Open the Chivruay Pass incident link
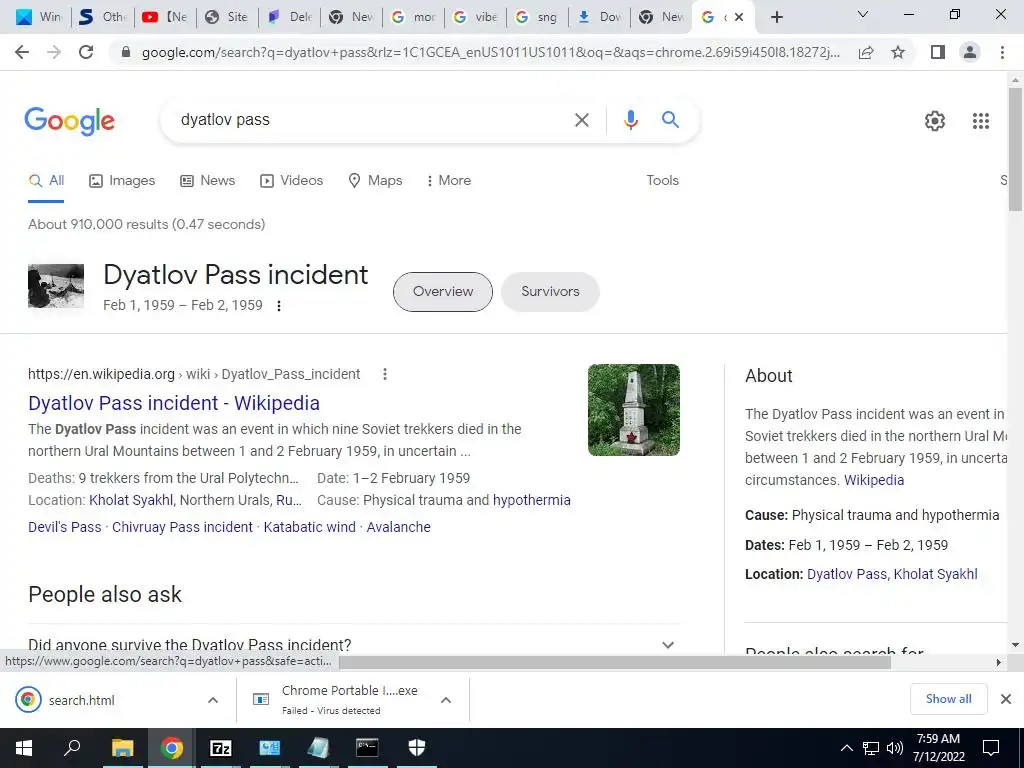The width and height of the screenshot is (1024, 768). (182, 527)
